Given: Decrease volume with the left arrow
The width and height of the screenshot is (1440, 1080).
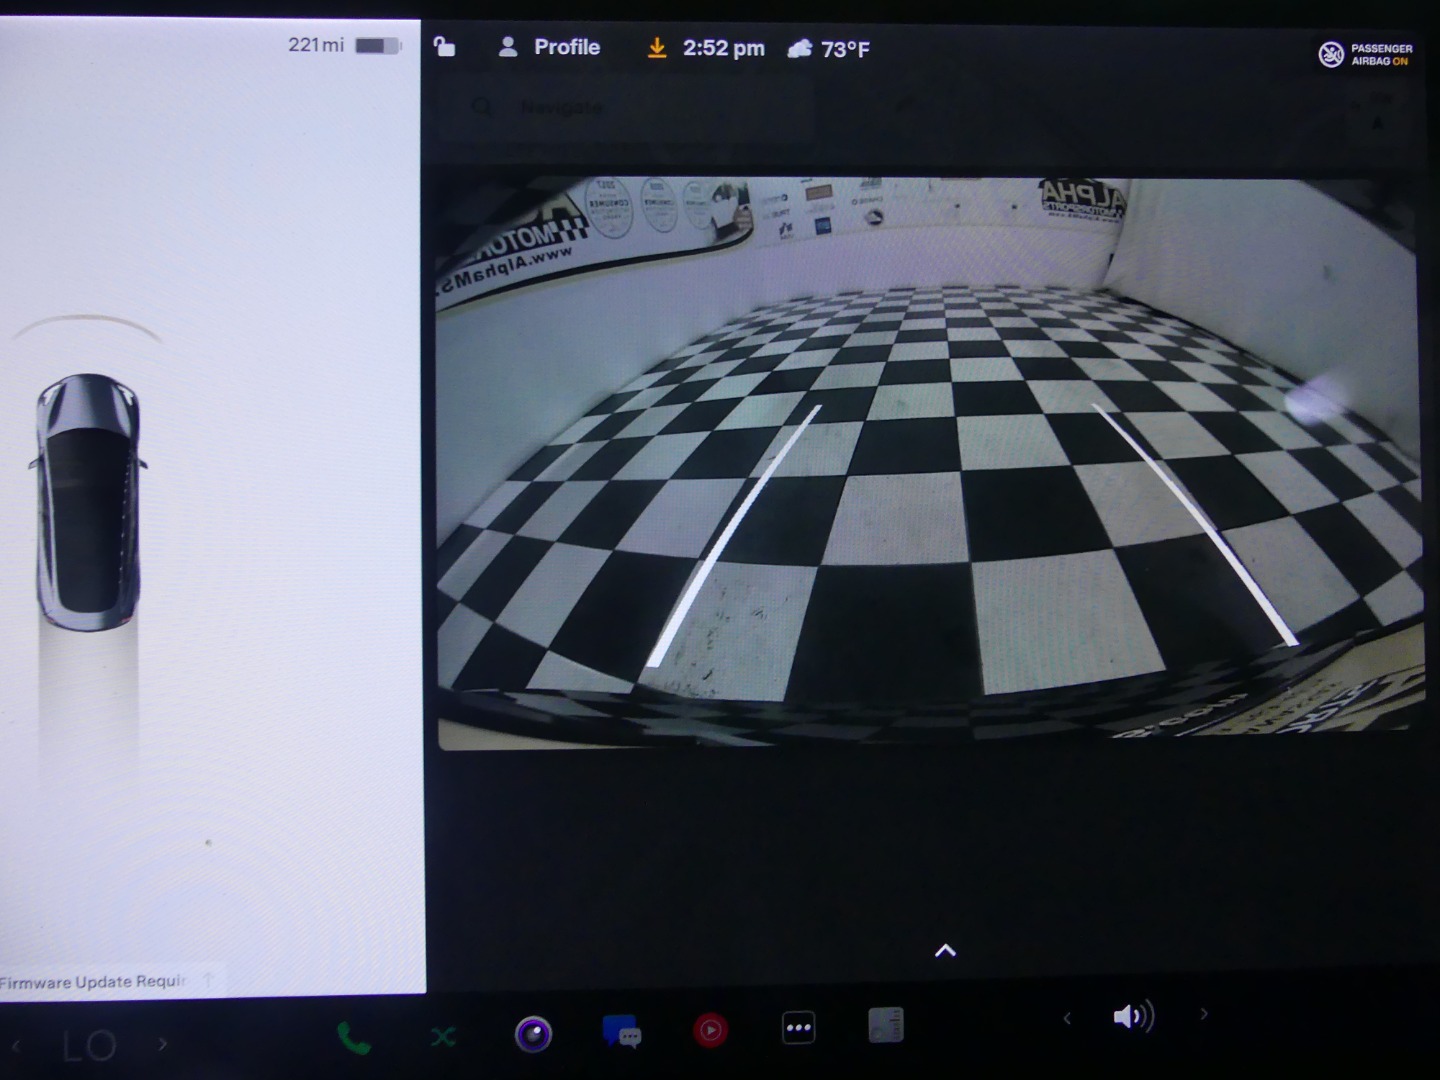Looking at the screenshot, I should pos(1067,1018).
